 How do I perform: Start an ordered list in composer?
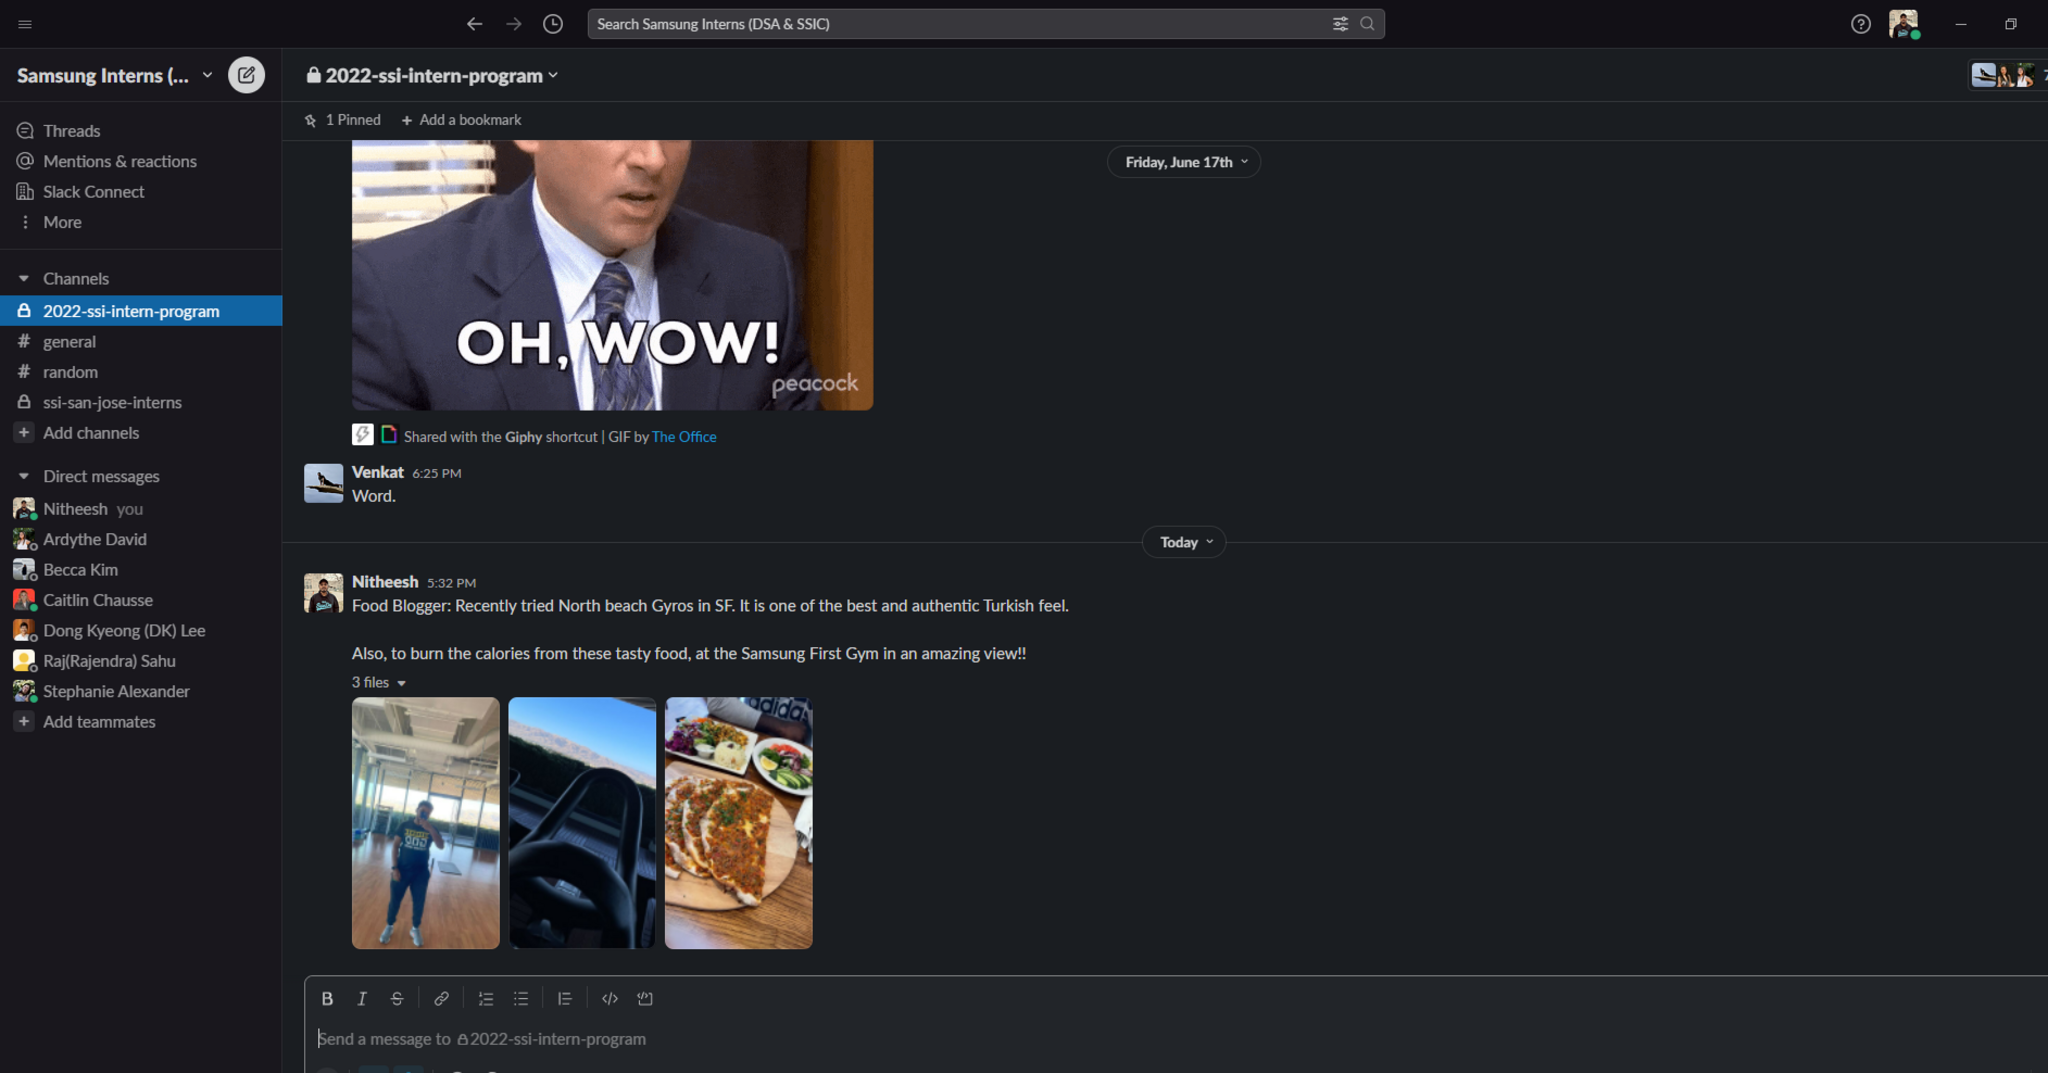pos(486,998)
